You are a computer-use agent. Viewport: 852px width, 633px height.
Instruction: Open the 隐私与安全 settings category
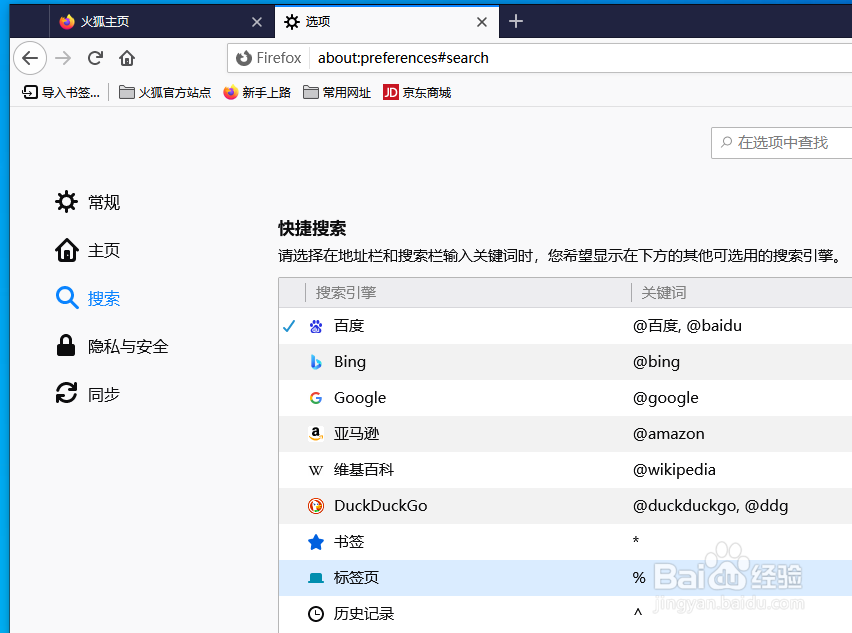pos(112,346)
